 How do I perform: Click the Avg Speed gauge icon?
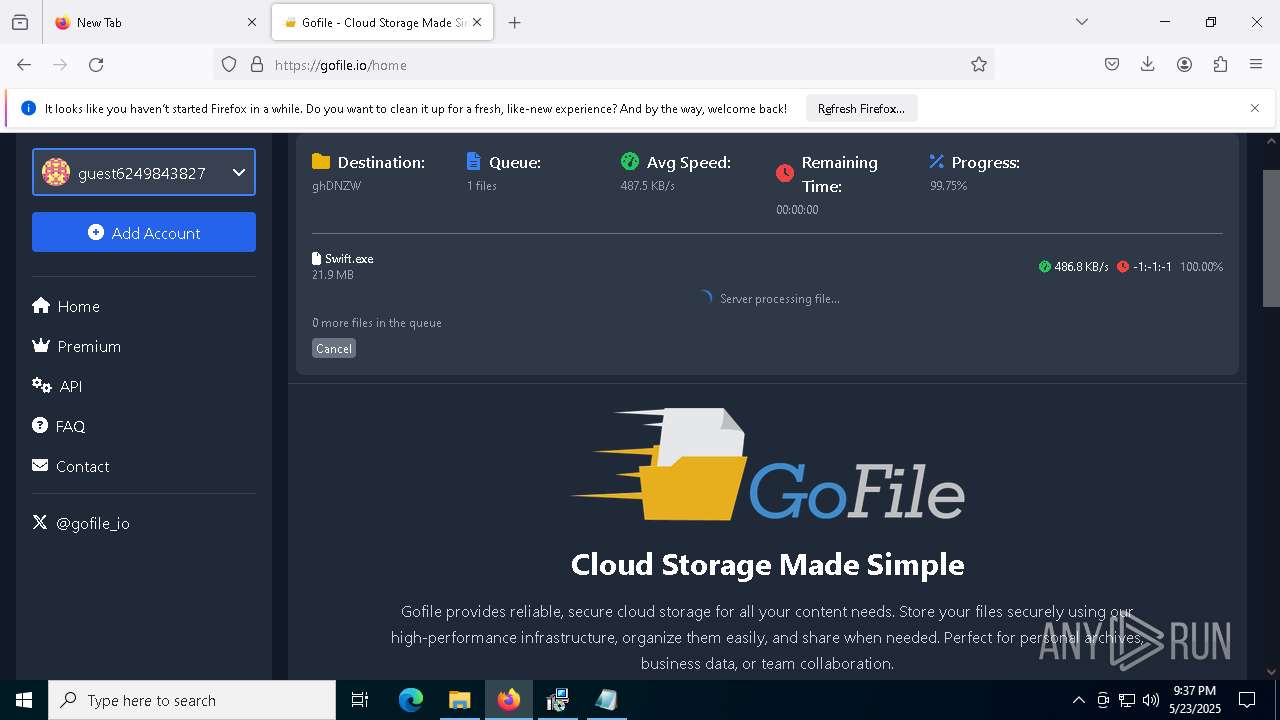point(630,161)
